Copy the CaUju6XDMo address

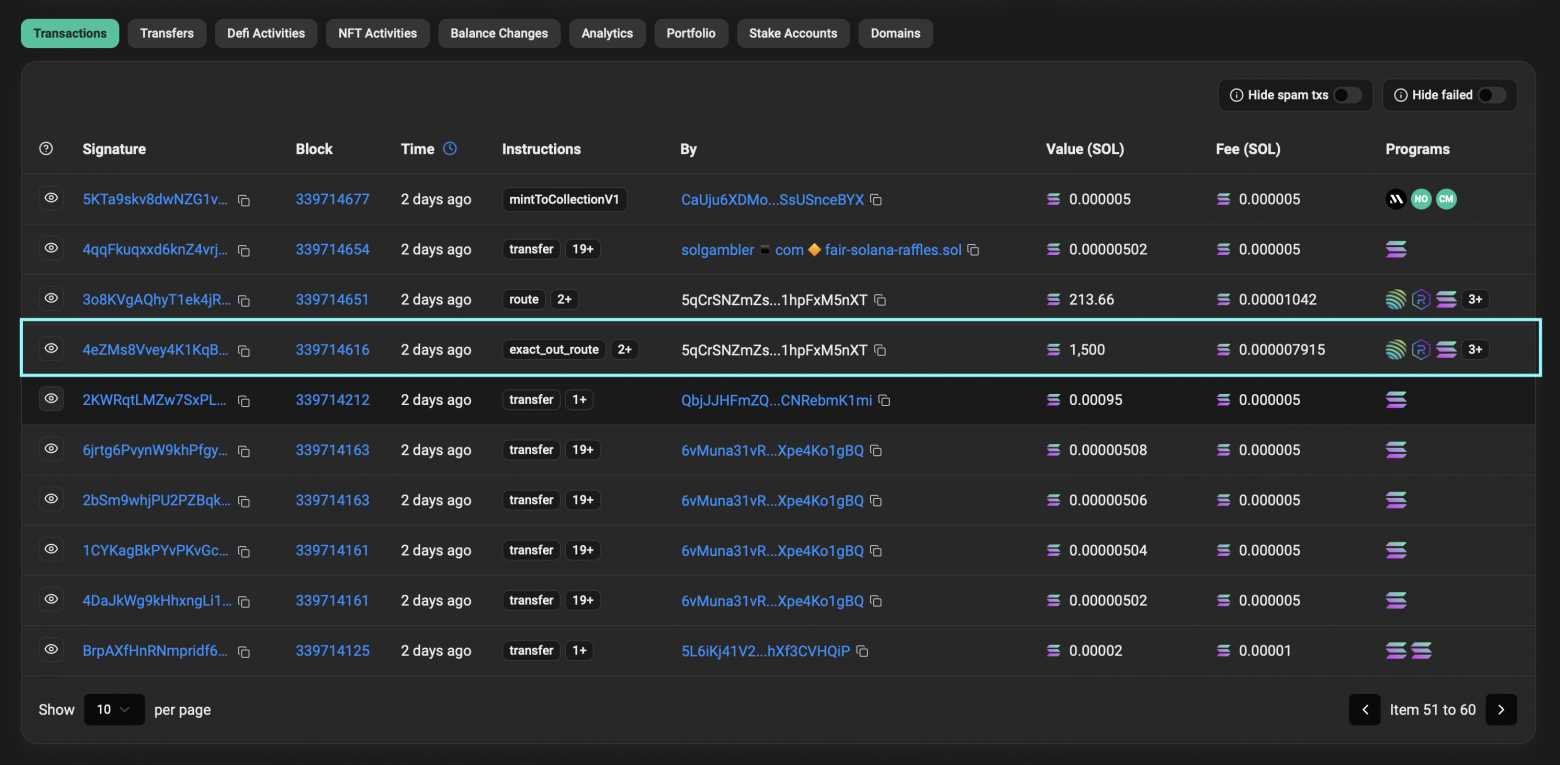point(876,200)
